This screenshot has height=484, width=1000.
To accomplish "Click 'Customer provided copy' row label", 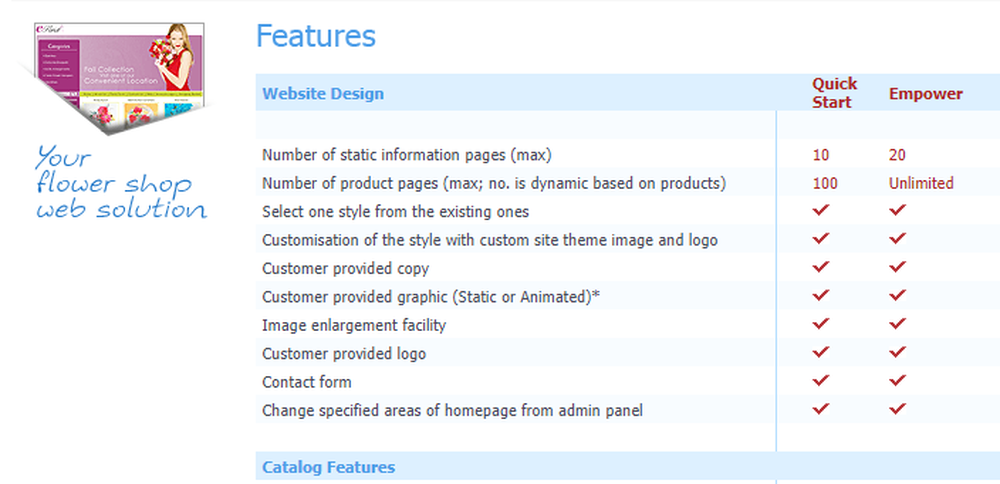I will 346,269.
